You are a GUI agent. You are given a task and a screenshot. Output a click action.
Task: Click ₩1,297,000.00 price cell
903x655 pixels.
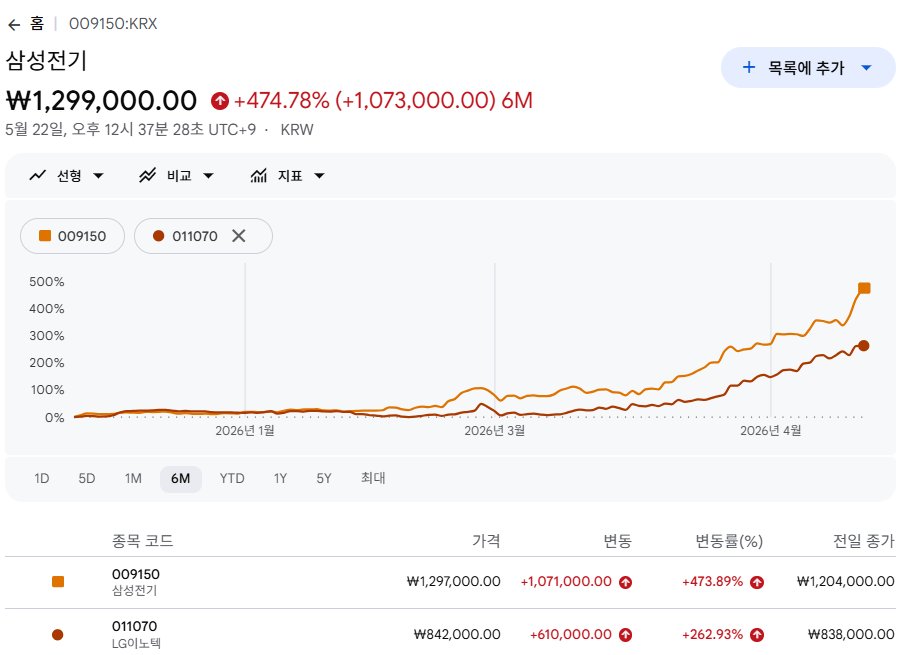(453, 581)
